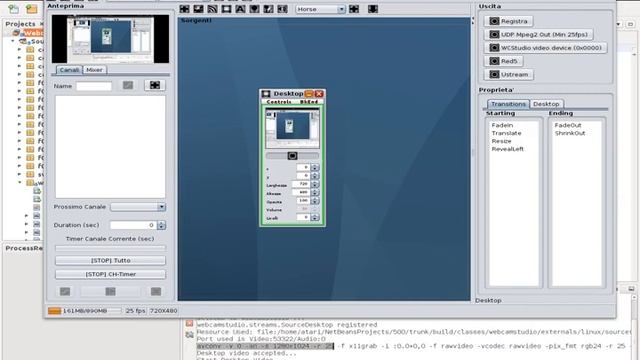Click the 25 fps status entry
Image resolution: width=640 pixels, height=360 pixels.
135,311
